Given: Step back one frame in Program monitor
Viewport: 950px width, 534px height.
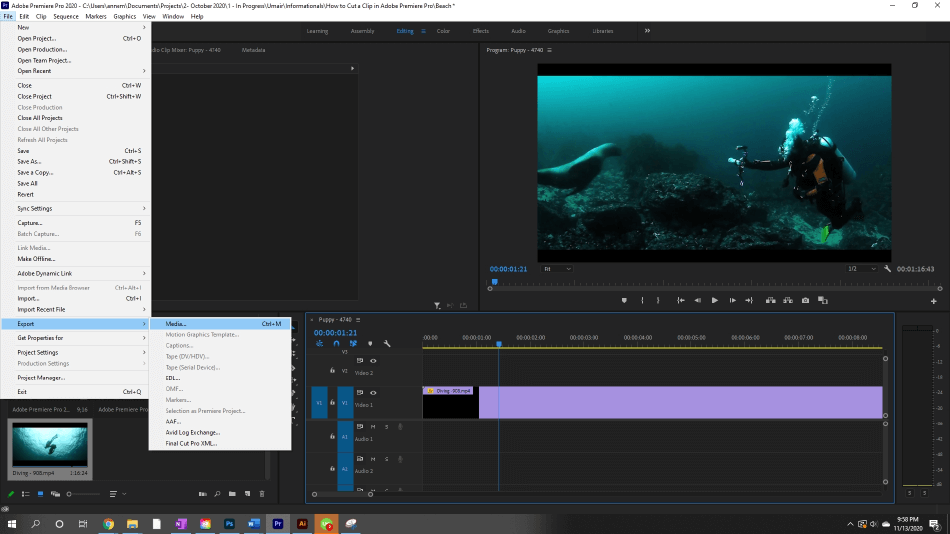Looking at the screenshot, I should point(698,300).
